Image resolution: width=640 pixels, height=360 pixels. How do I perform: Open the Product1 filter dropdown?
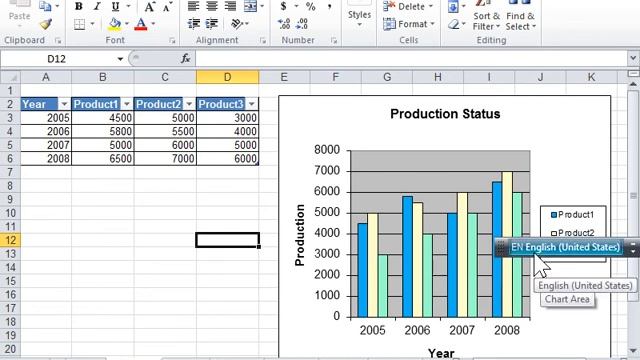127,104
